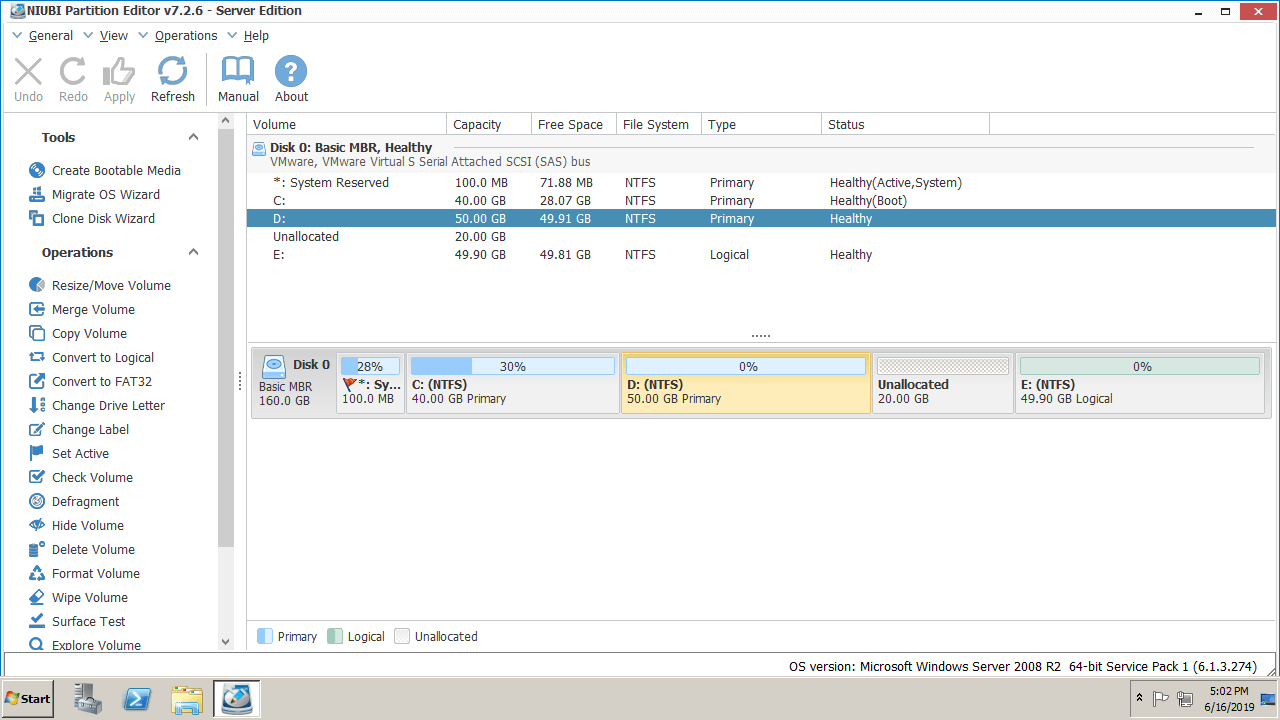Click the About question mark icon
The height and width of the screenshot is (720, 1280).
[x=291, y=72]
